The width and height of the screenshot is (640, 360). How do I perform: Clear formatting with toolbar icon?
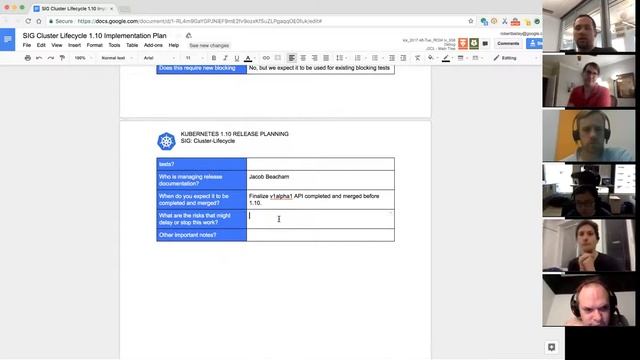(x=417, y=58)
